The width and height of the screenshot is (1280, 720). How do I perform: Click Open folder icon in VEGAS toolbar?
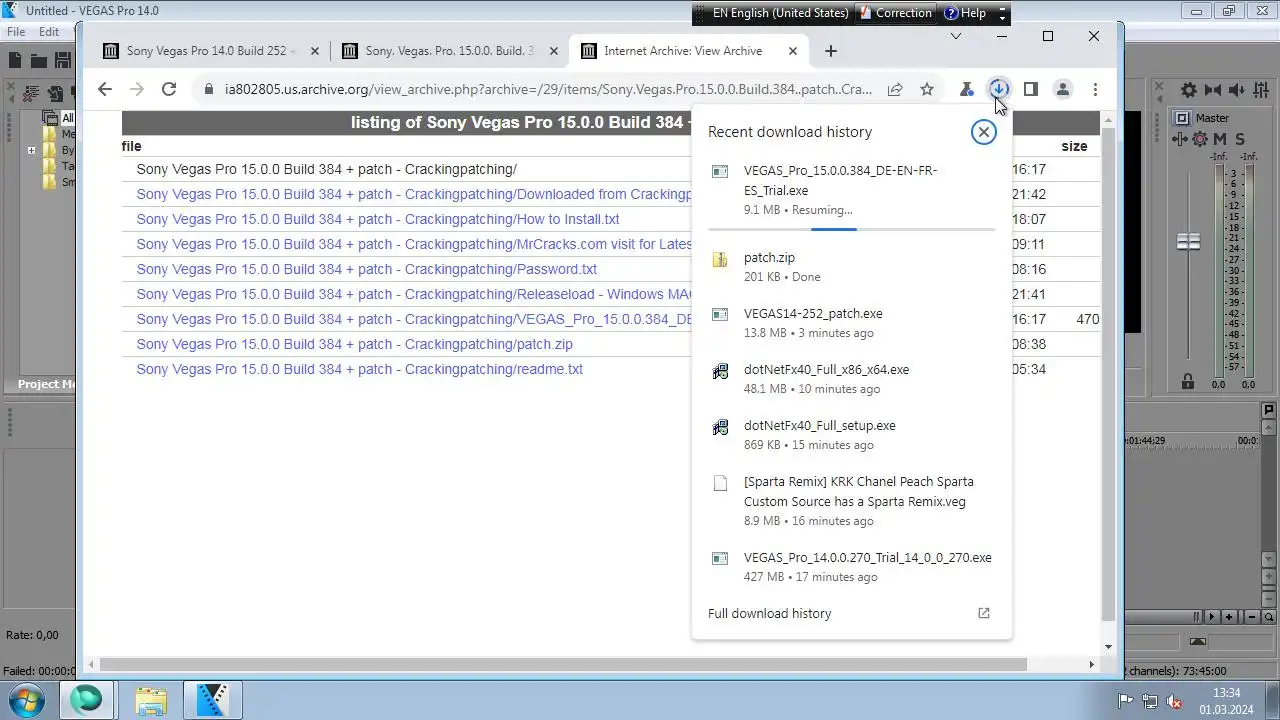click(39, 61)
